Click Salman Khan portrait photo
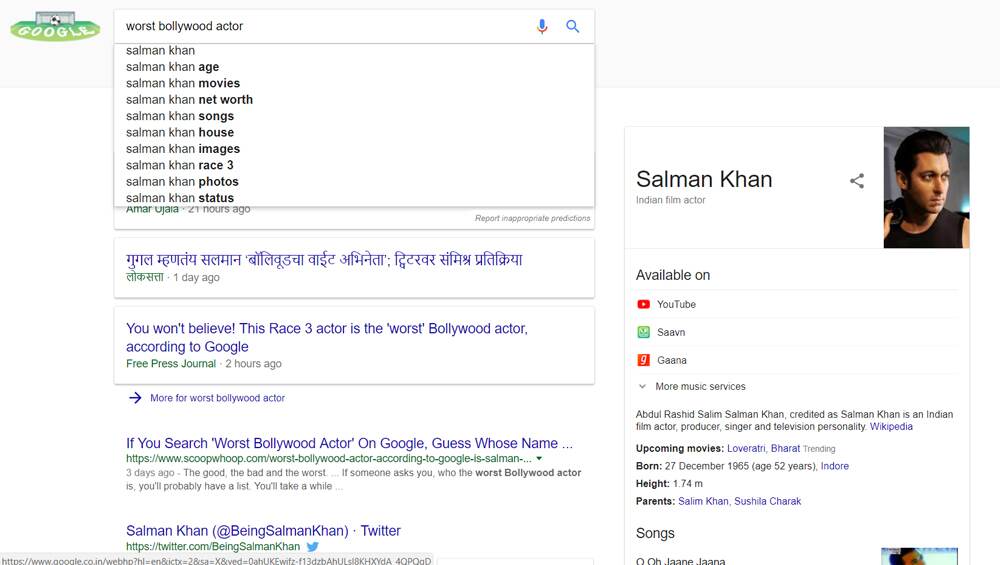 [x=926, y=187]
